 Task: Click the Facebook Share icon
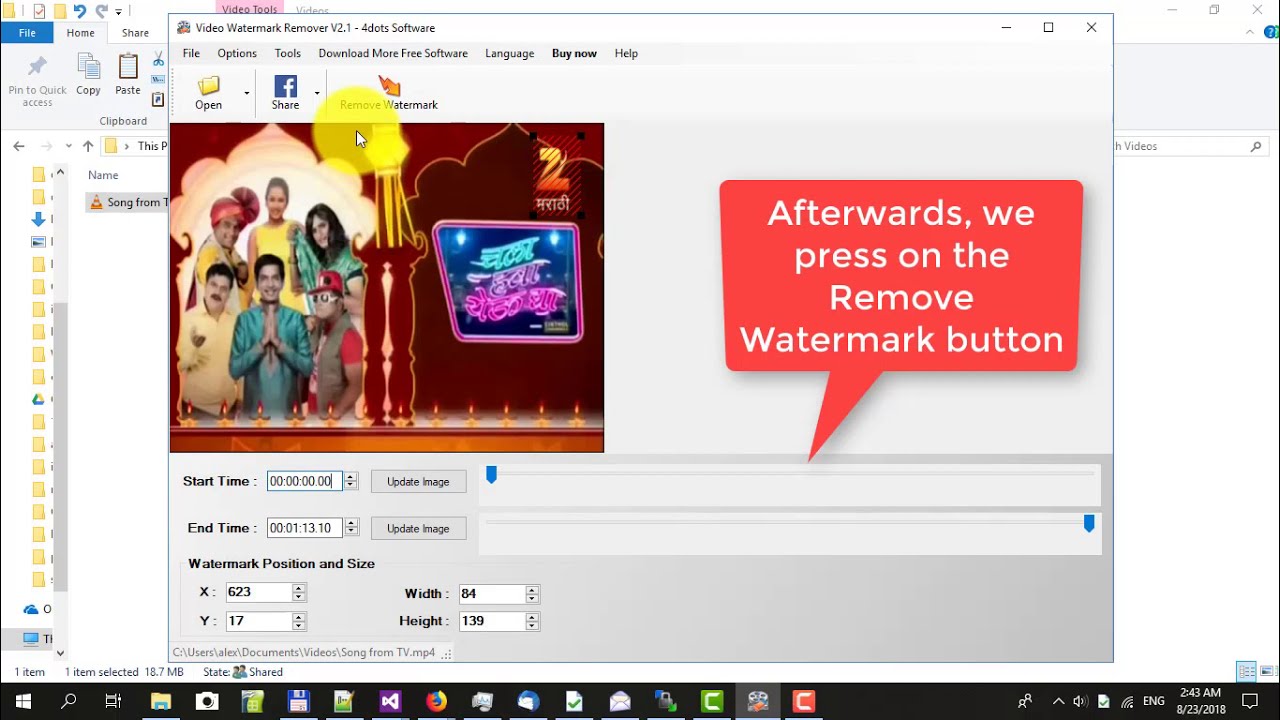[285, 86]
